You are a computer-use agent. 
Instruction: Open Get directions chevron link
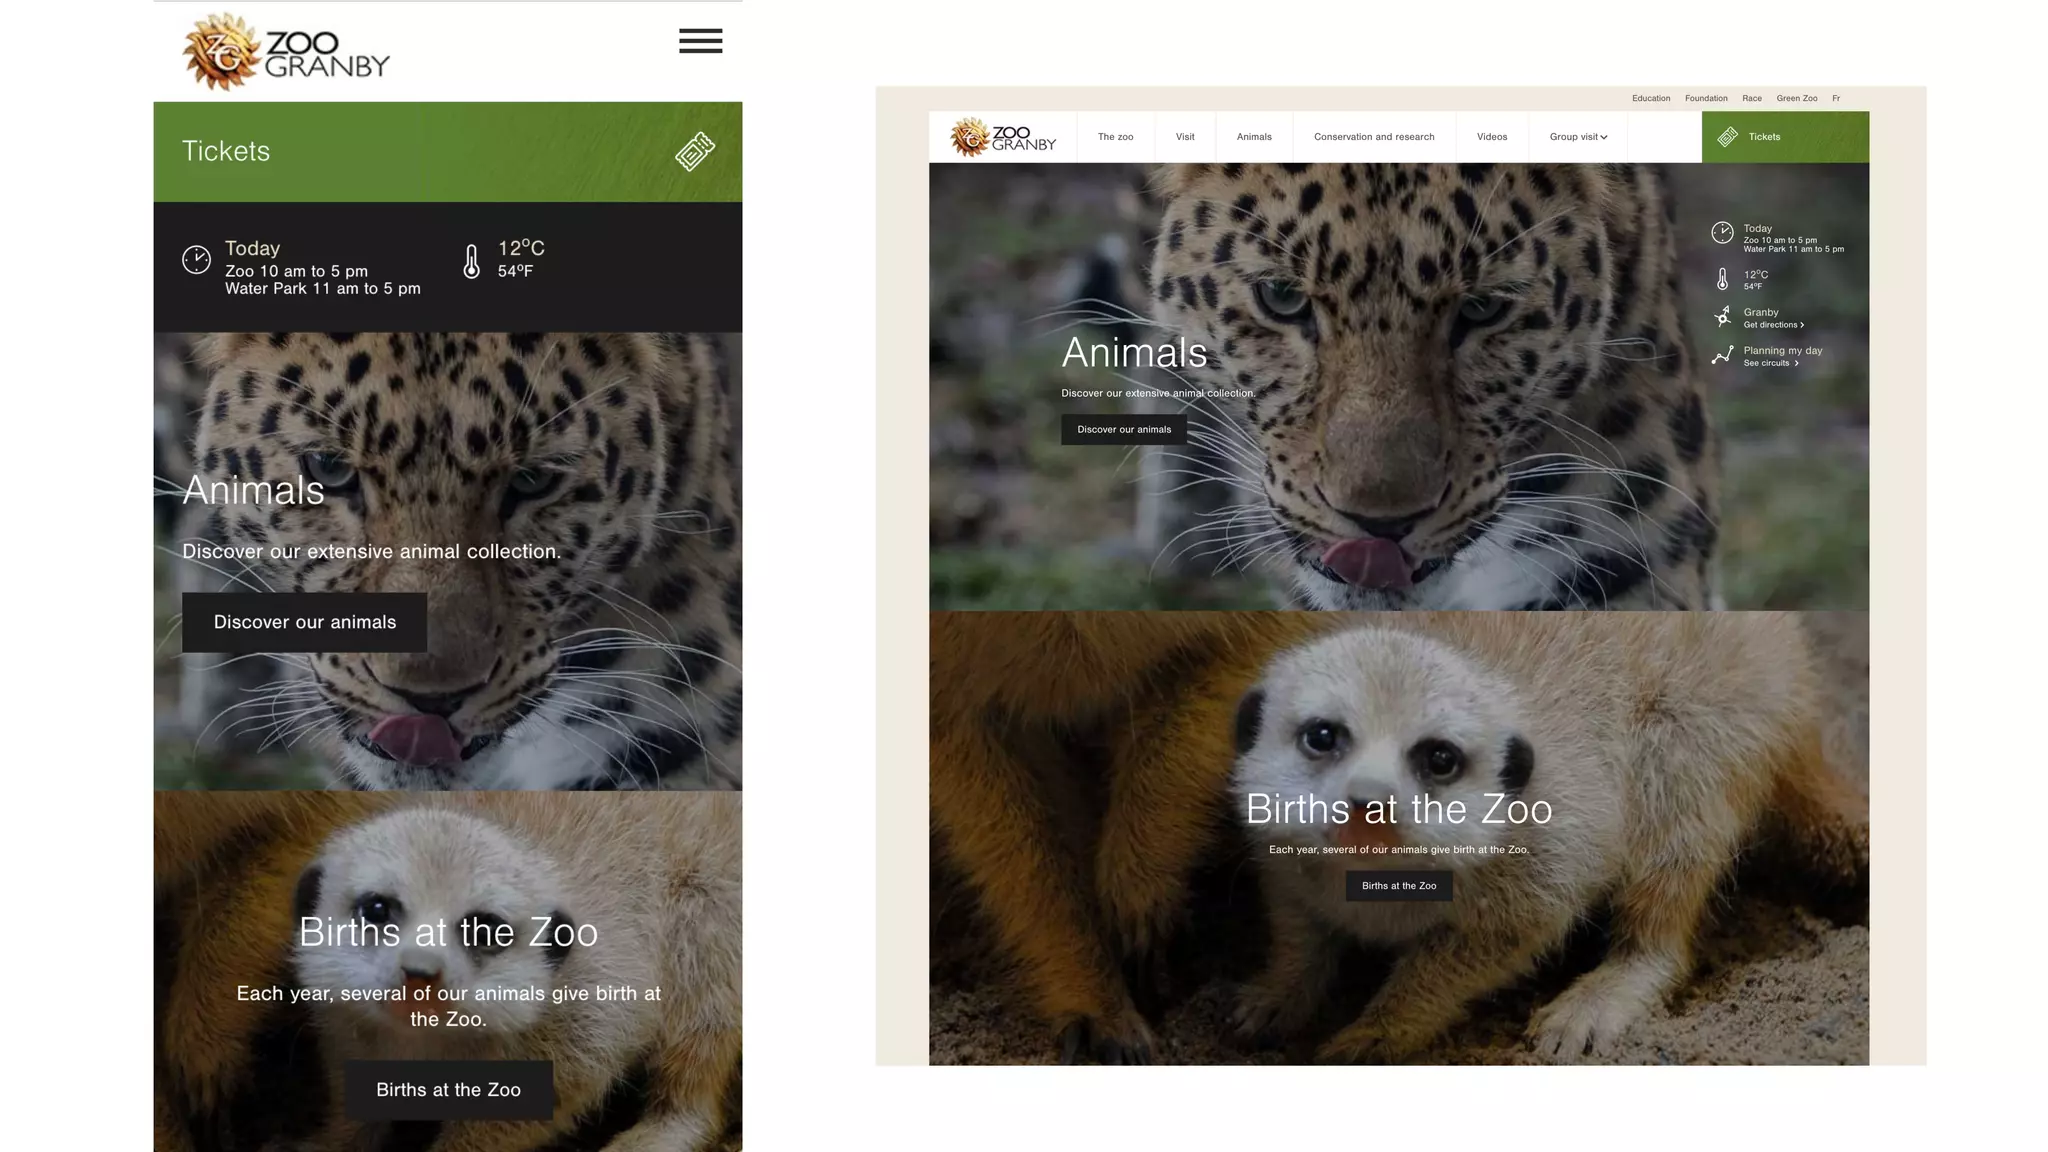[1774, 325]
